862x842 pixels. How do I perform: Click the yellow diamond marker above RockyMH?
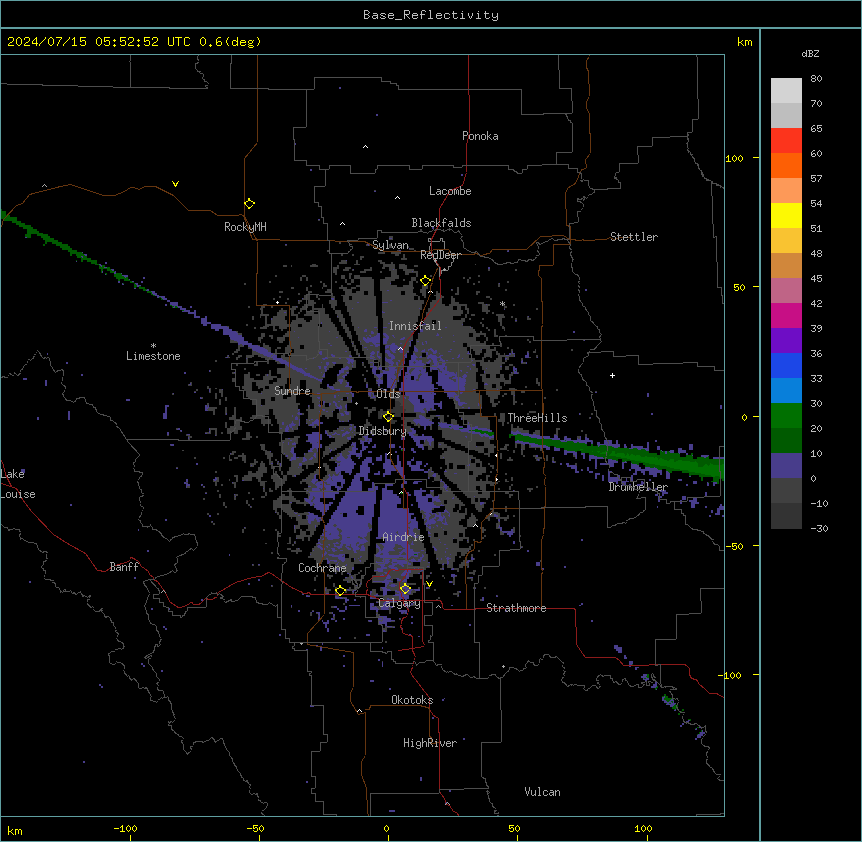coord(249,204)
